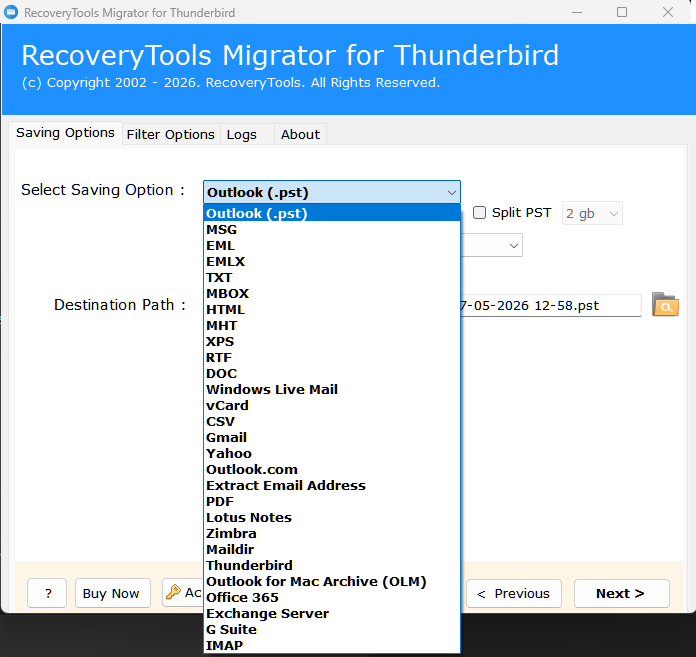The width and height of the screenshot is (696, 657).
Task: Switch to the Saving Options tab
Action: (x=65, y=133)
